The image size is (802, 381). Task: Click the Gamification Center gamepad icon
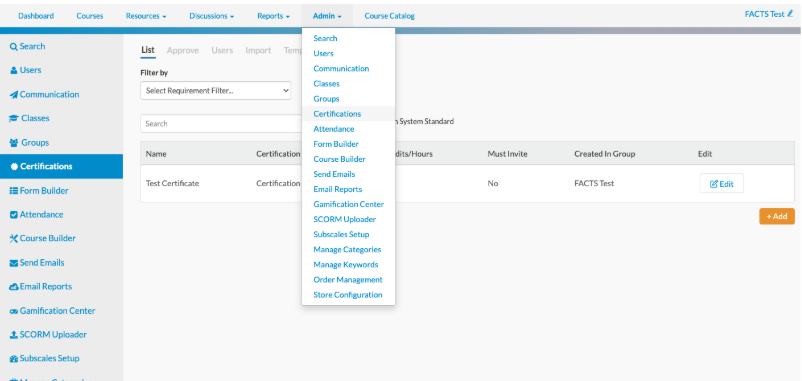[x=14, y=311]
